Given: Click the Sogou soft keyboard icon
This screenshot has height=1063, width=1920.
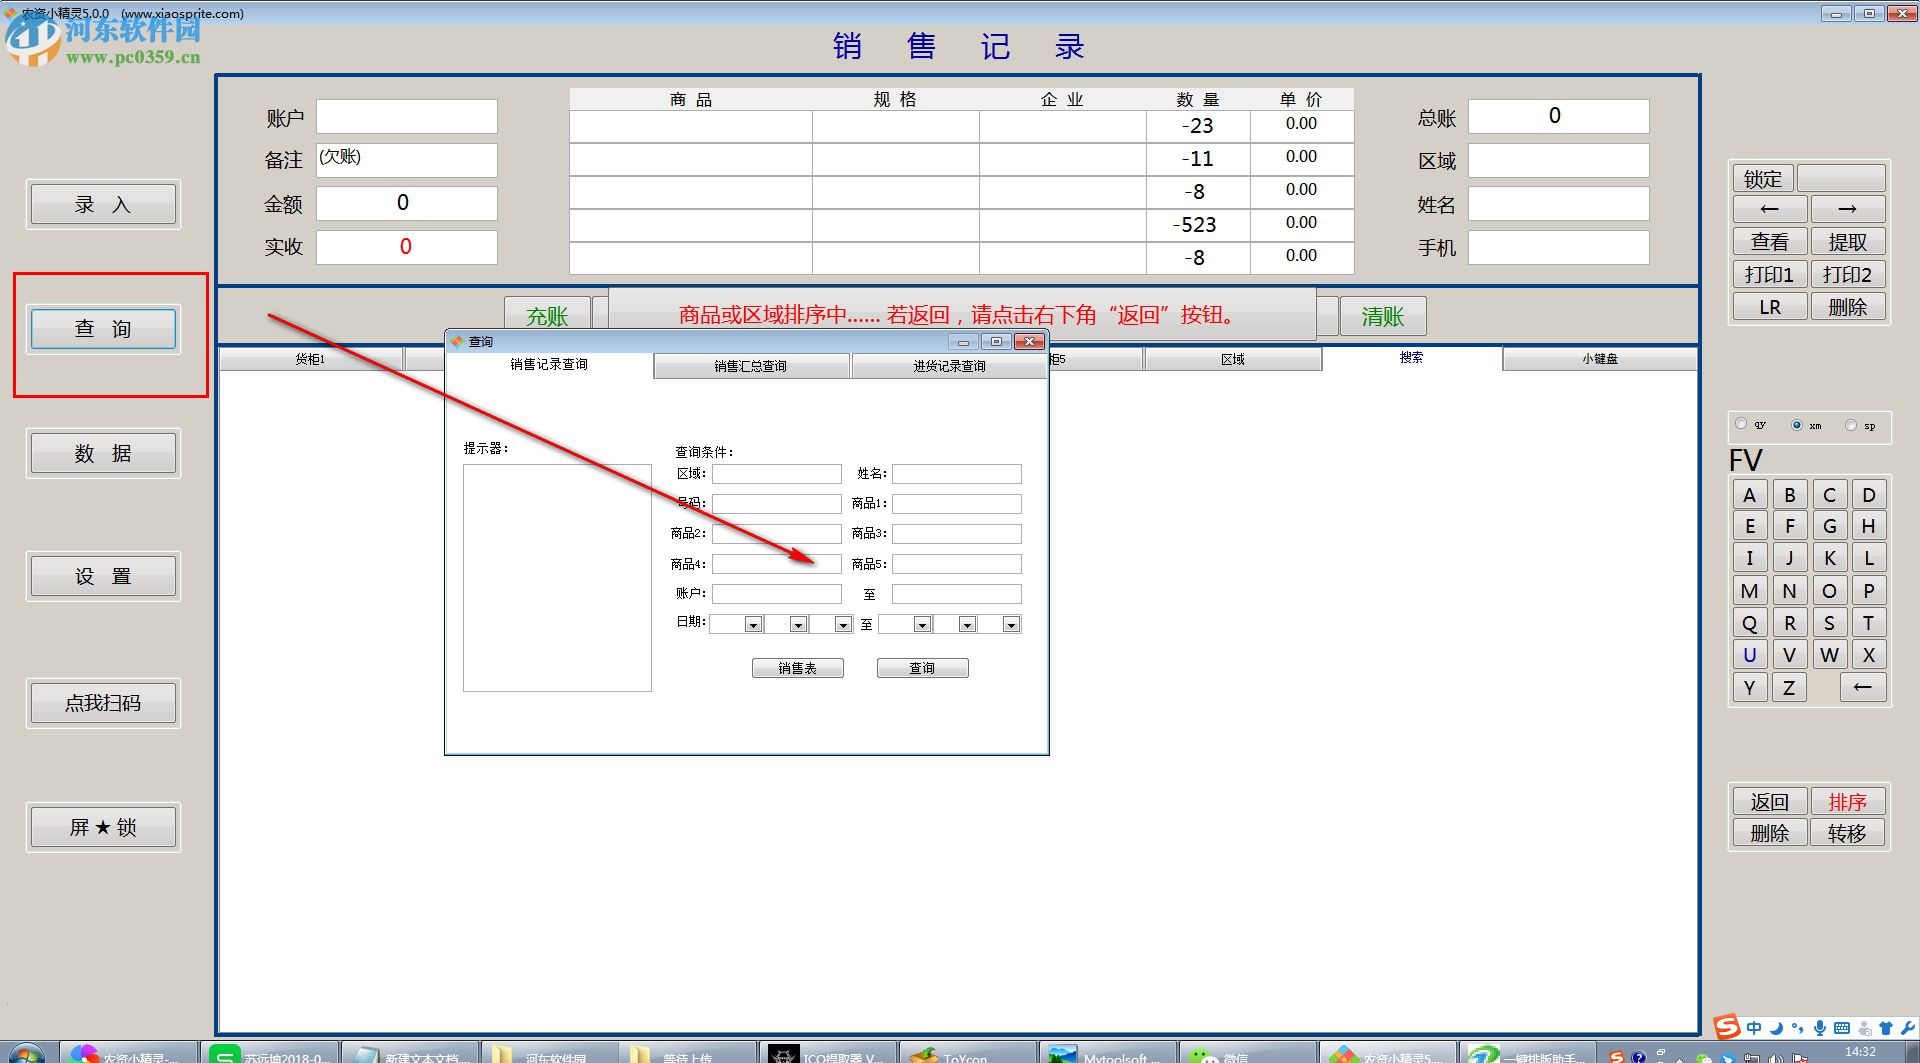Looking at the screenshot, I should (x=1842, y=1028).
